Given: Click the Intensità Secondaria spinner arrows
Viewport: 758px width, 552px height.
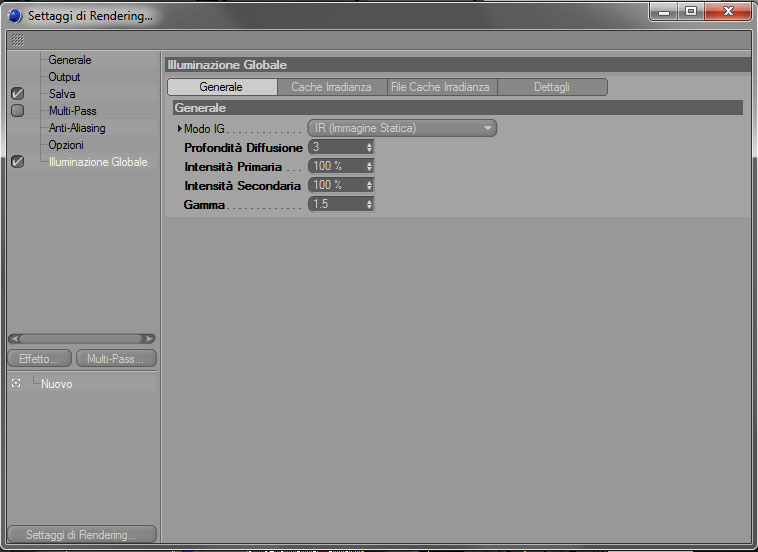Looking at the screenshot, I should pos(369,185).
